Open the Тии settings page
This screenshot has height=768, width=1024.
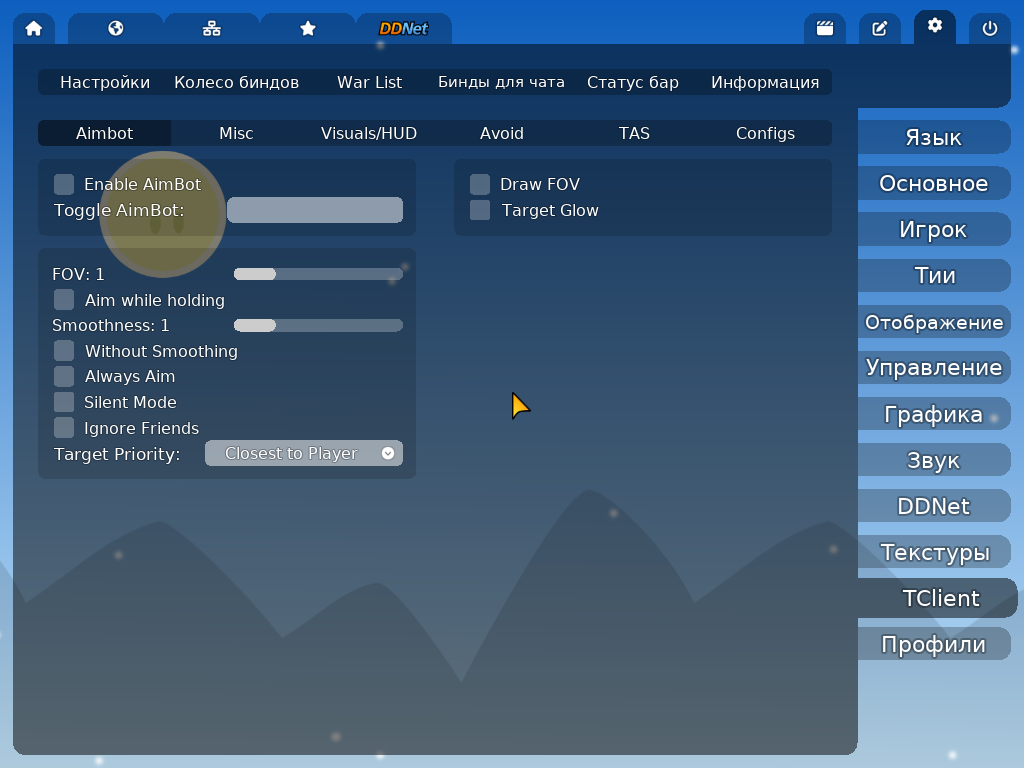pos(934,276)
